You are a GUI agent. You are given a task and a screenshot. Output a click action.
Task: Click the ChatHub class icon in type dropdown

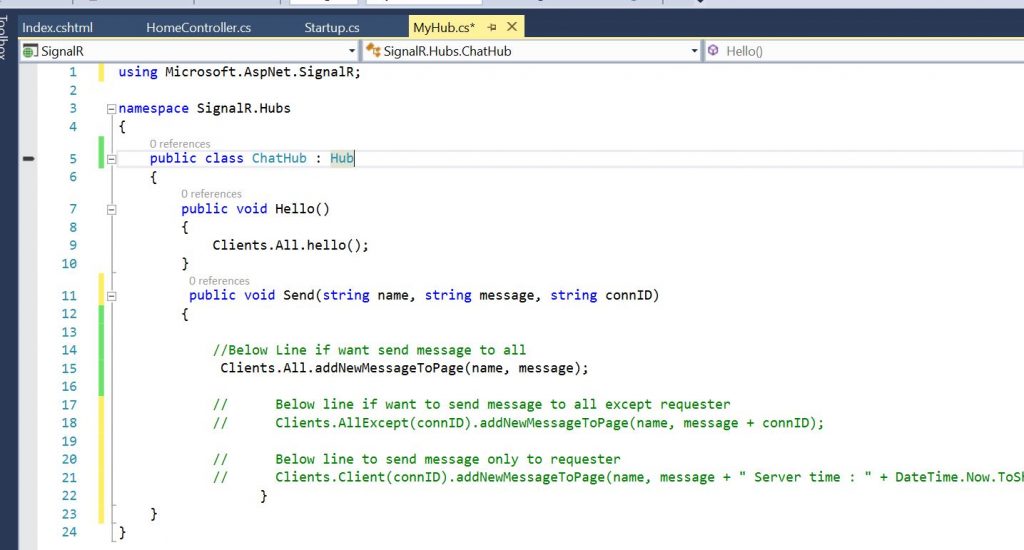click(373, 50)
